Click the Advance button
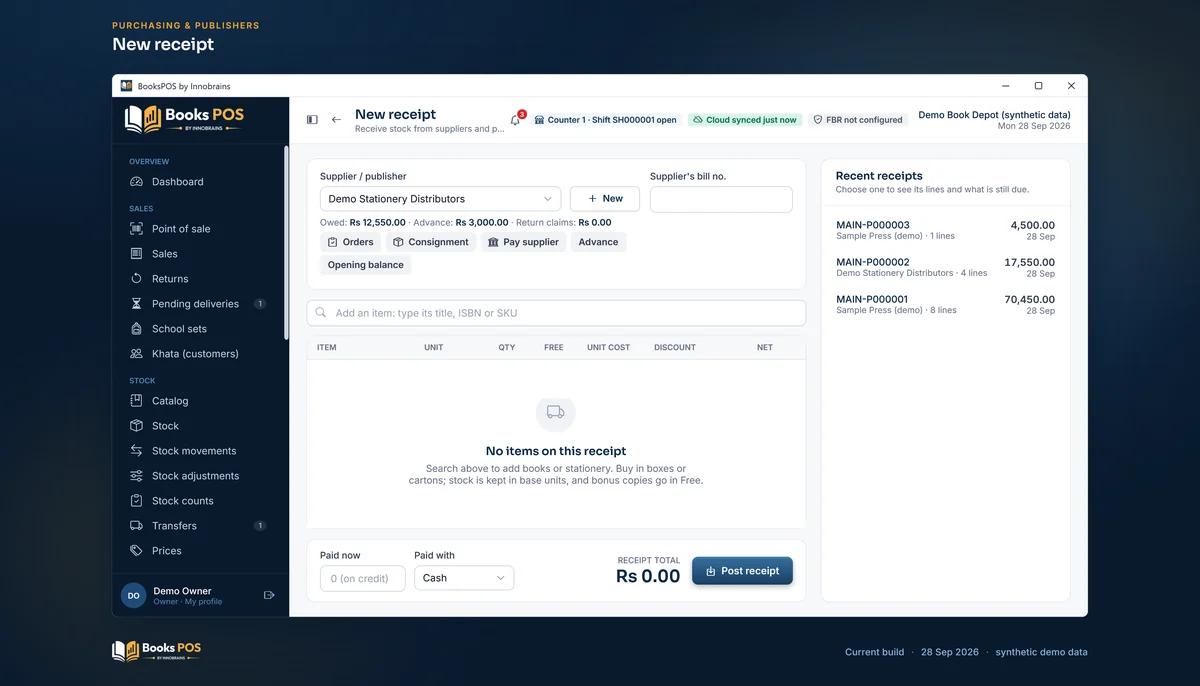 (598, 242)
